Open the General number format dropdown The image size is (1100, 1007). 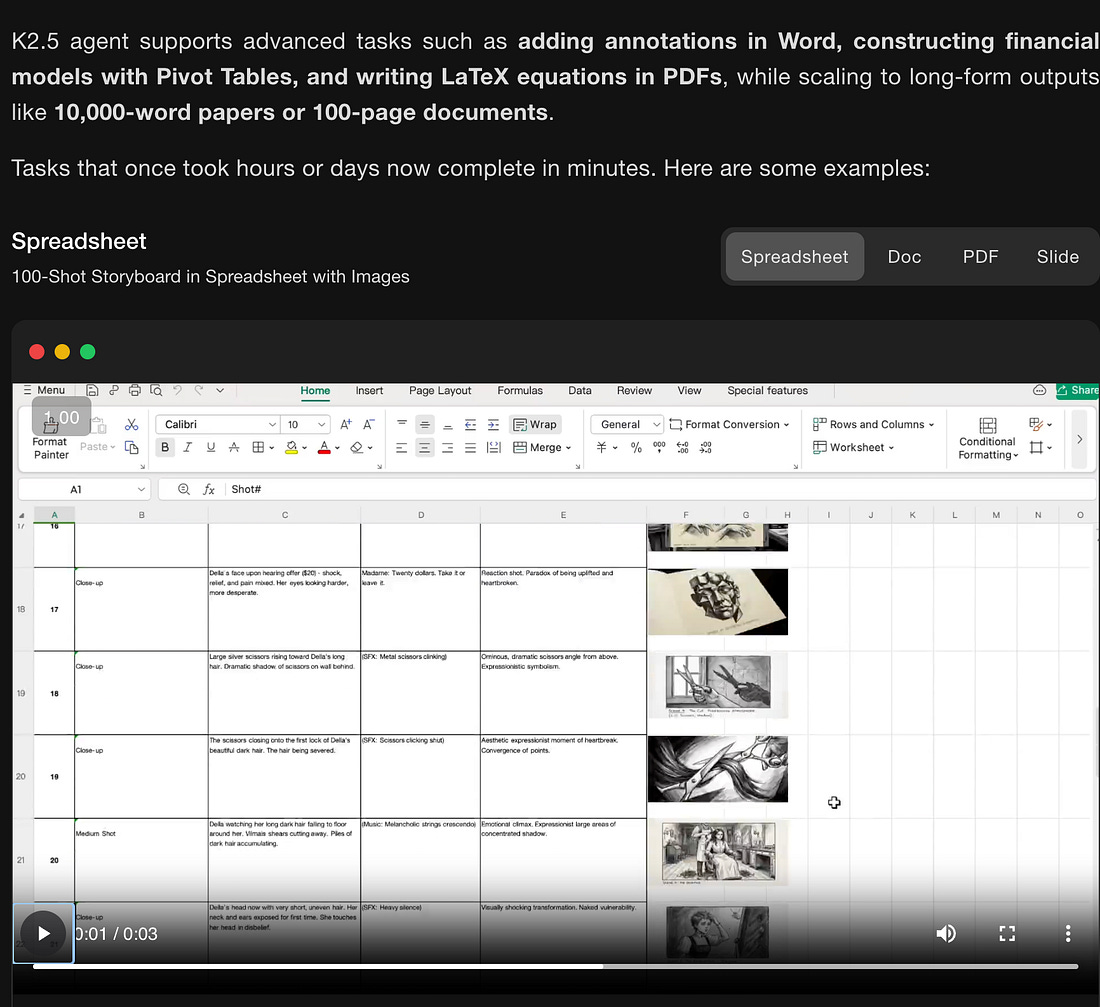coord(657,425)
